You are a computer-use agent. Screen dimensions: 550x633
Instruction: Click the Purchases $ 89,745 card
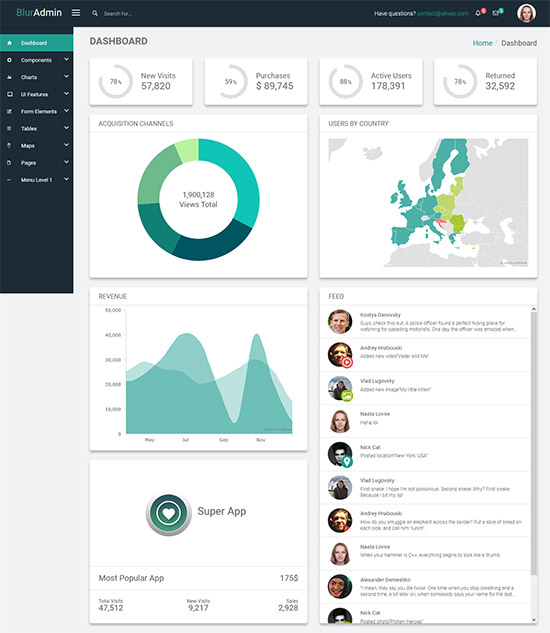click(256, 82)
